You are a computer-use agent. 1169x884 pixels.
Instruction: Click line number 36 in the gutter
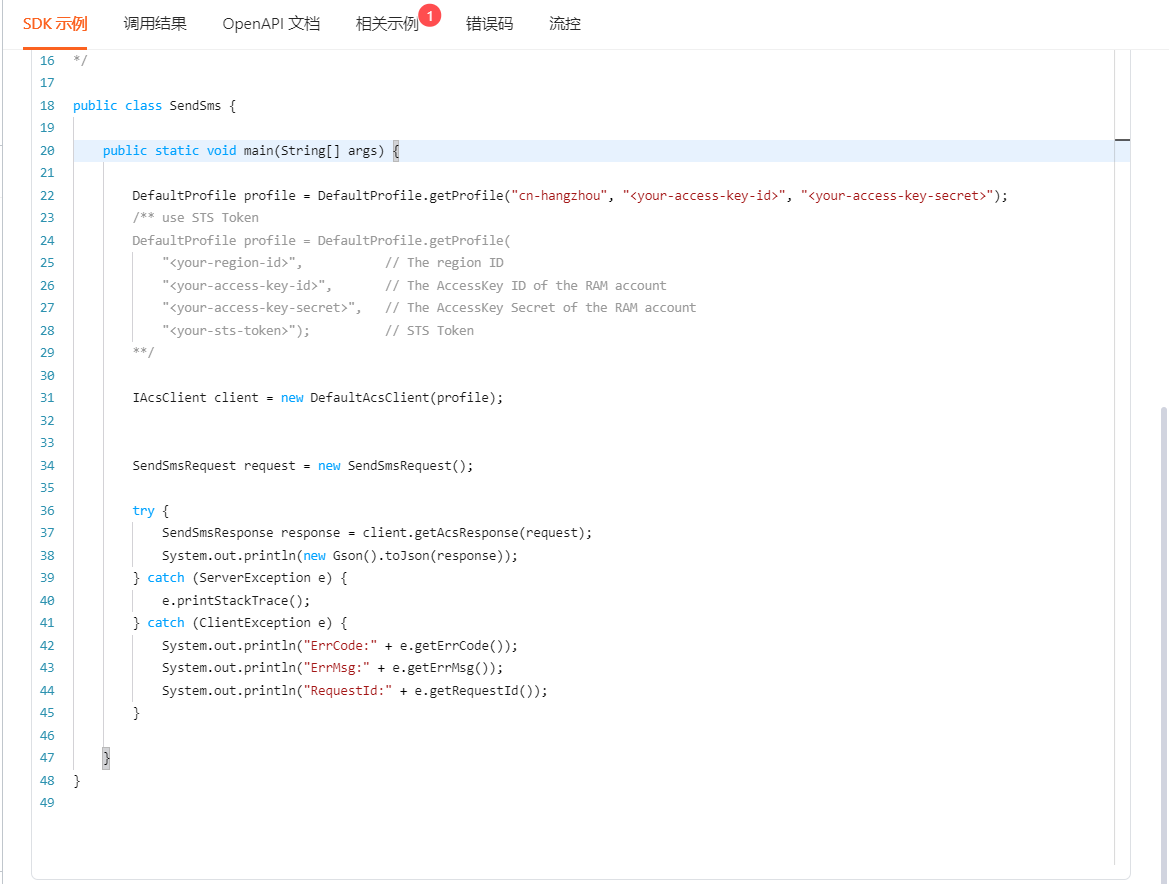[47, 511]
